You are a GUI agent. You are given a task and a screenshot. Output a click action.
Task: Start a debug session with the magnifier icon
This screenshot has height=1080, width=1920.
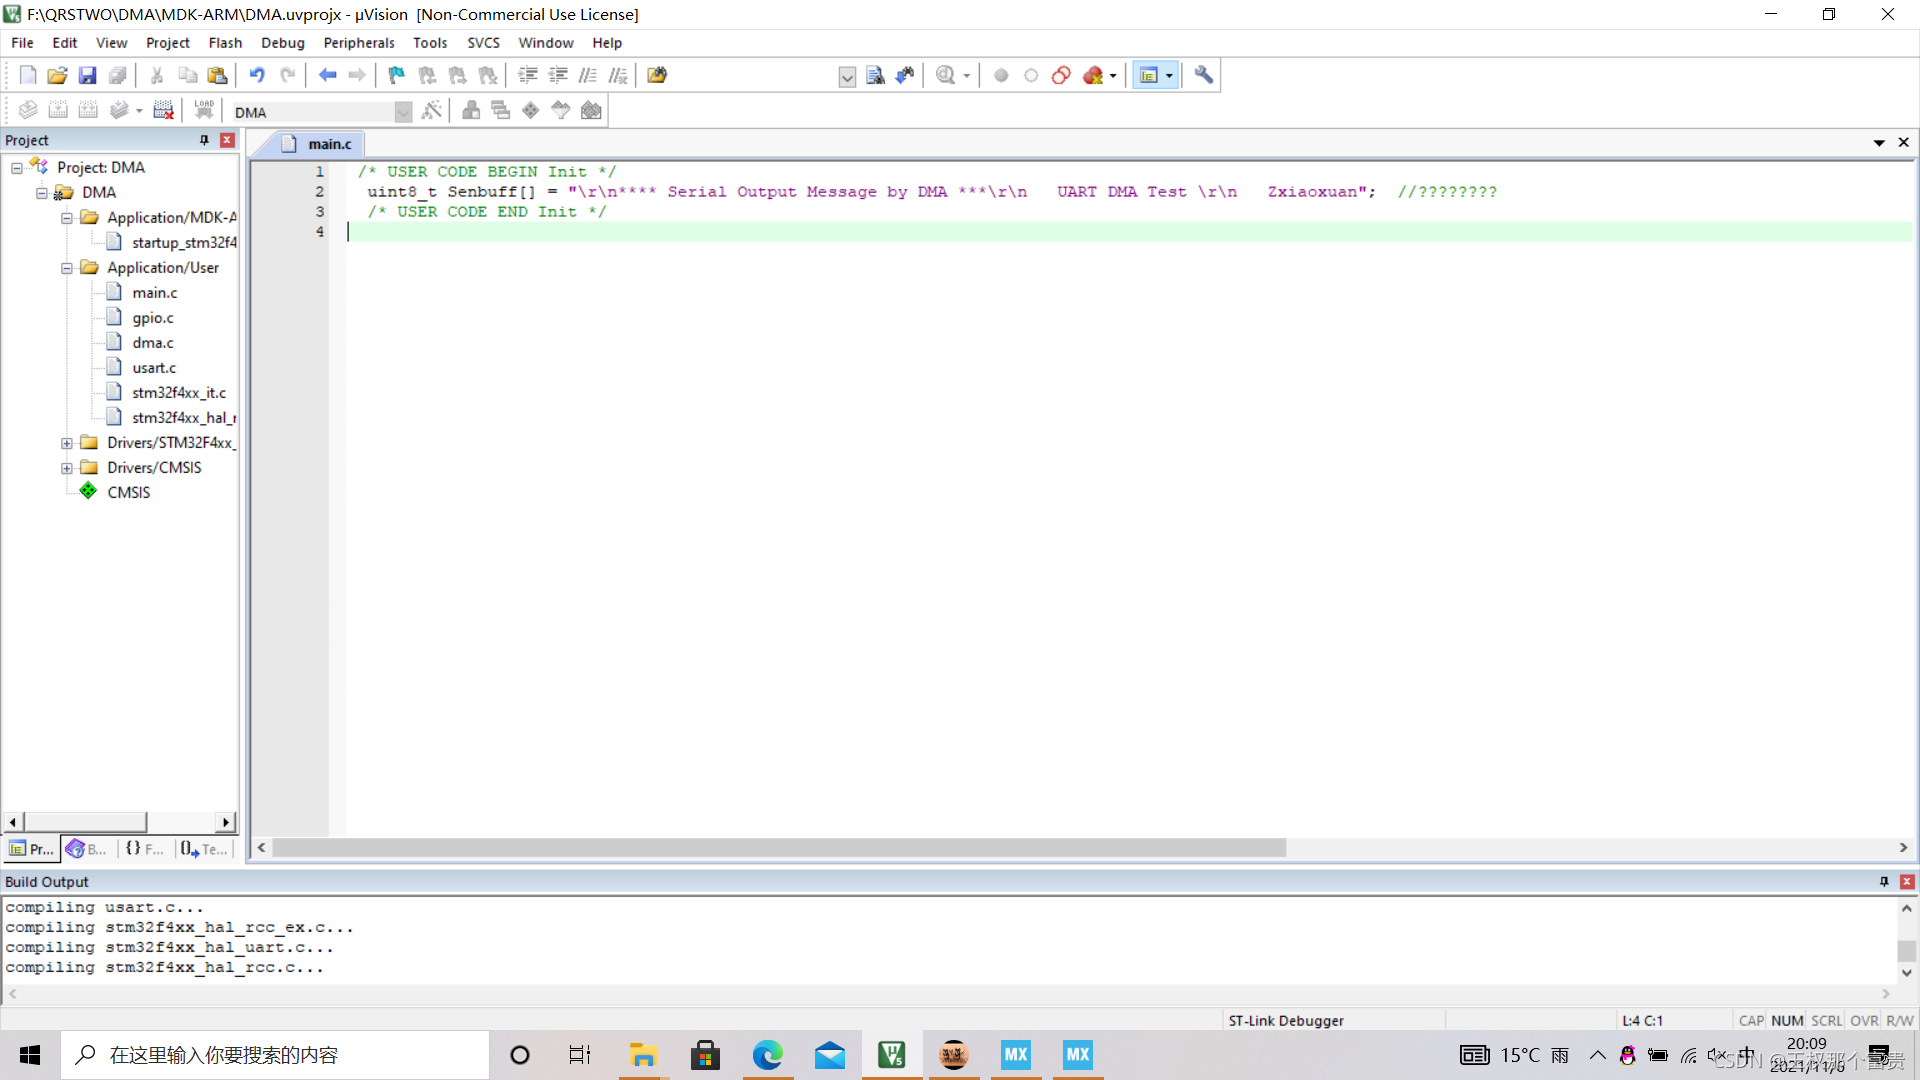click(945, 75)
